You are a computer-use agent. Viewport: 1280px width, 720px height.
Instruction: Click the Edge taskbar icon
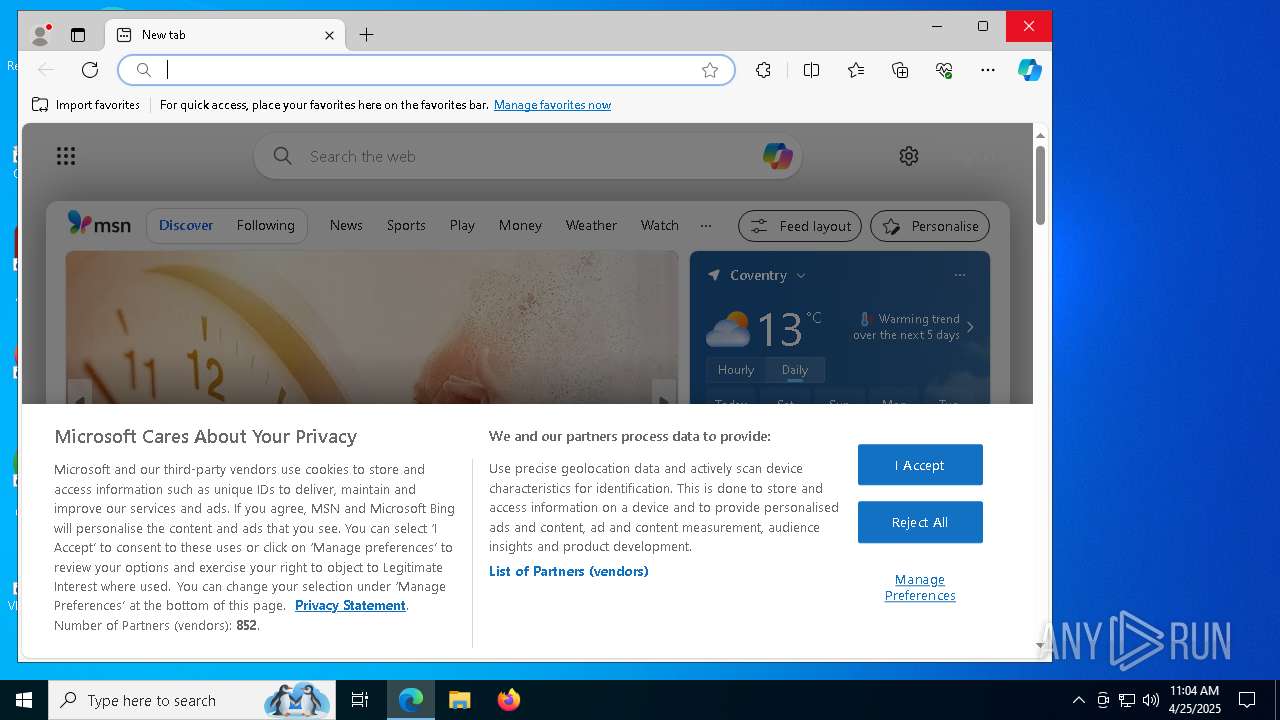[411, 700]
